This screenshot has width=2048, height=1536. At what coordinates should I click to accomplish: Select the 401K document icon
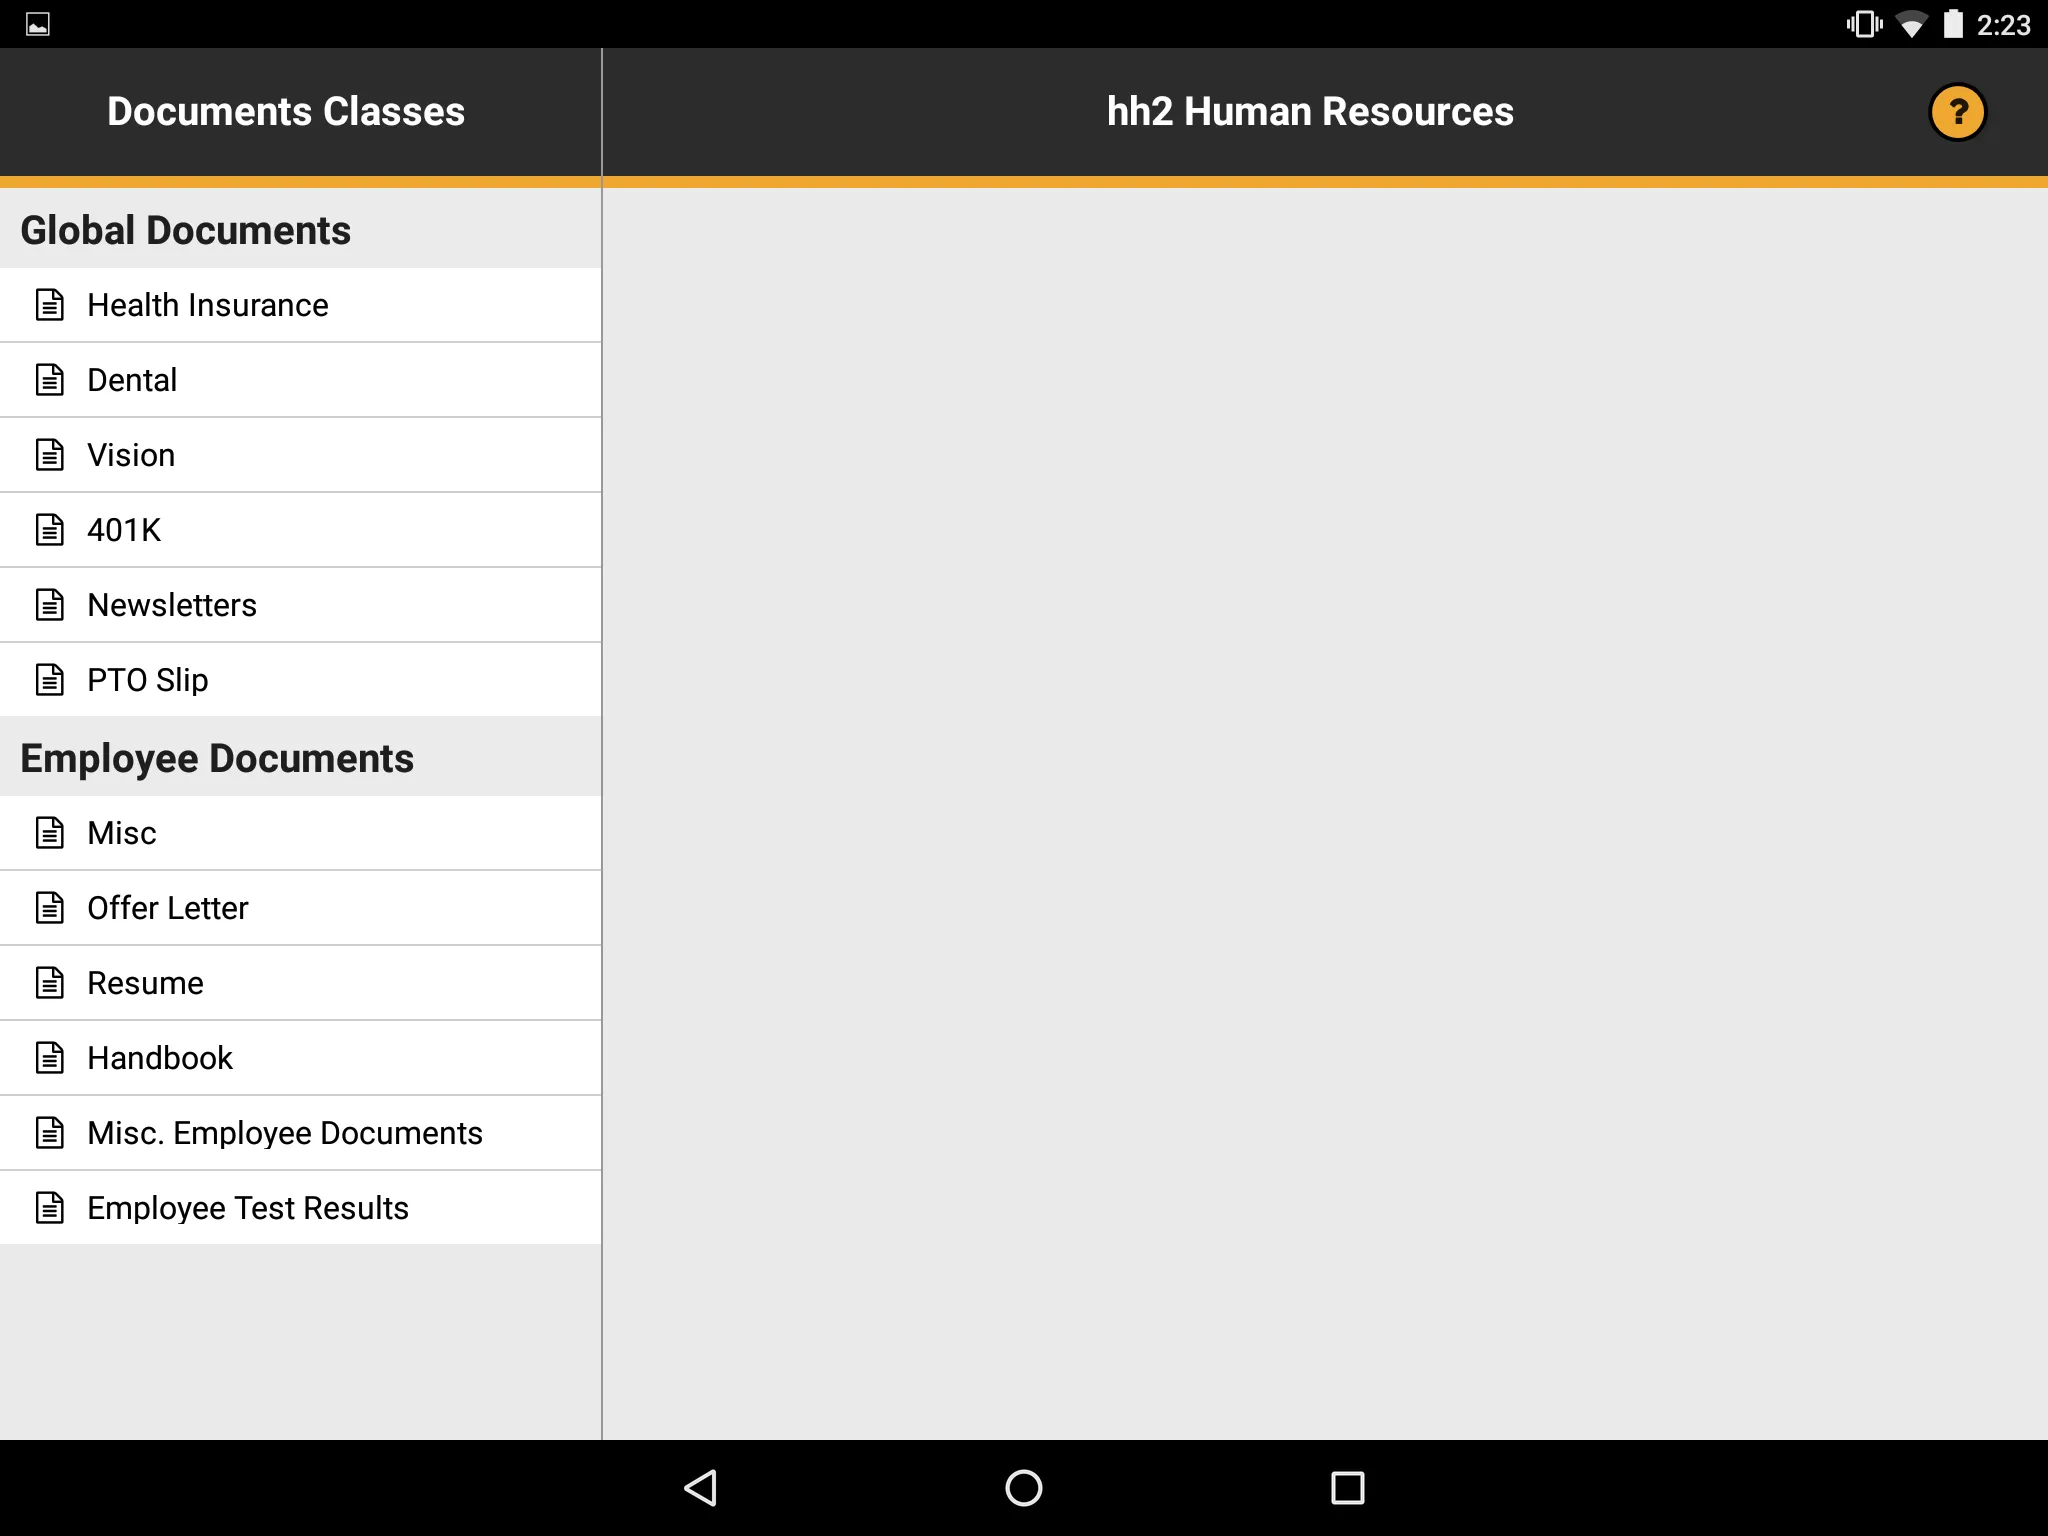pos(50,529)
